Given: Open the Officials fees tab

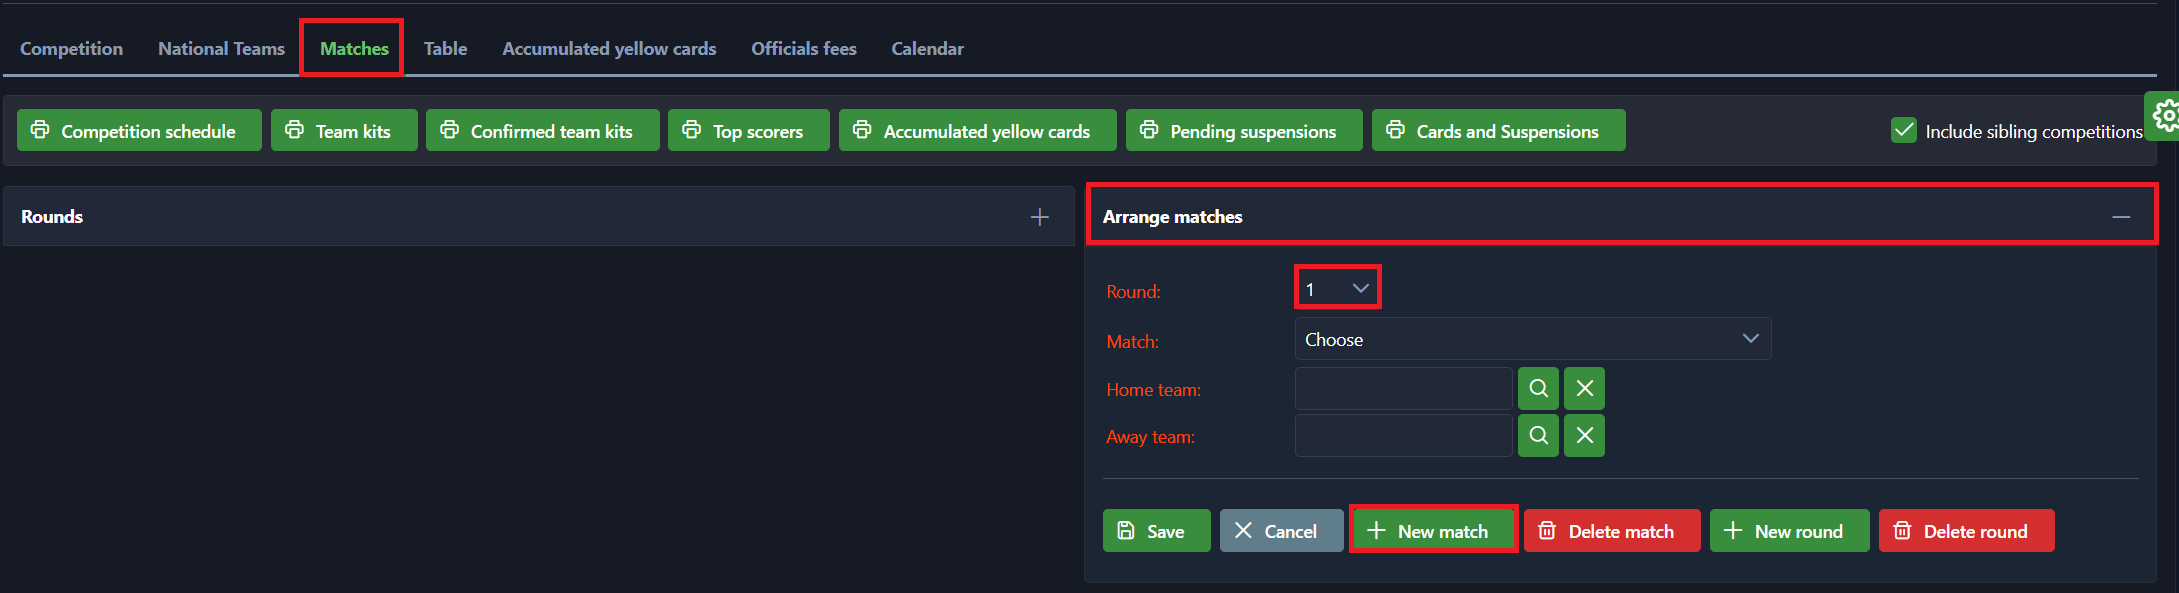Looking at the screenshot, I should tap(803, 49).
